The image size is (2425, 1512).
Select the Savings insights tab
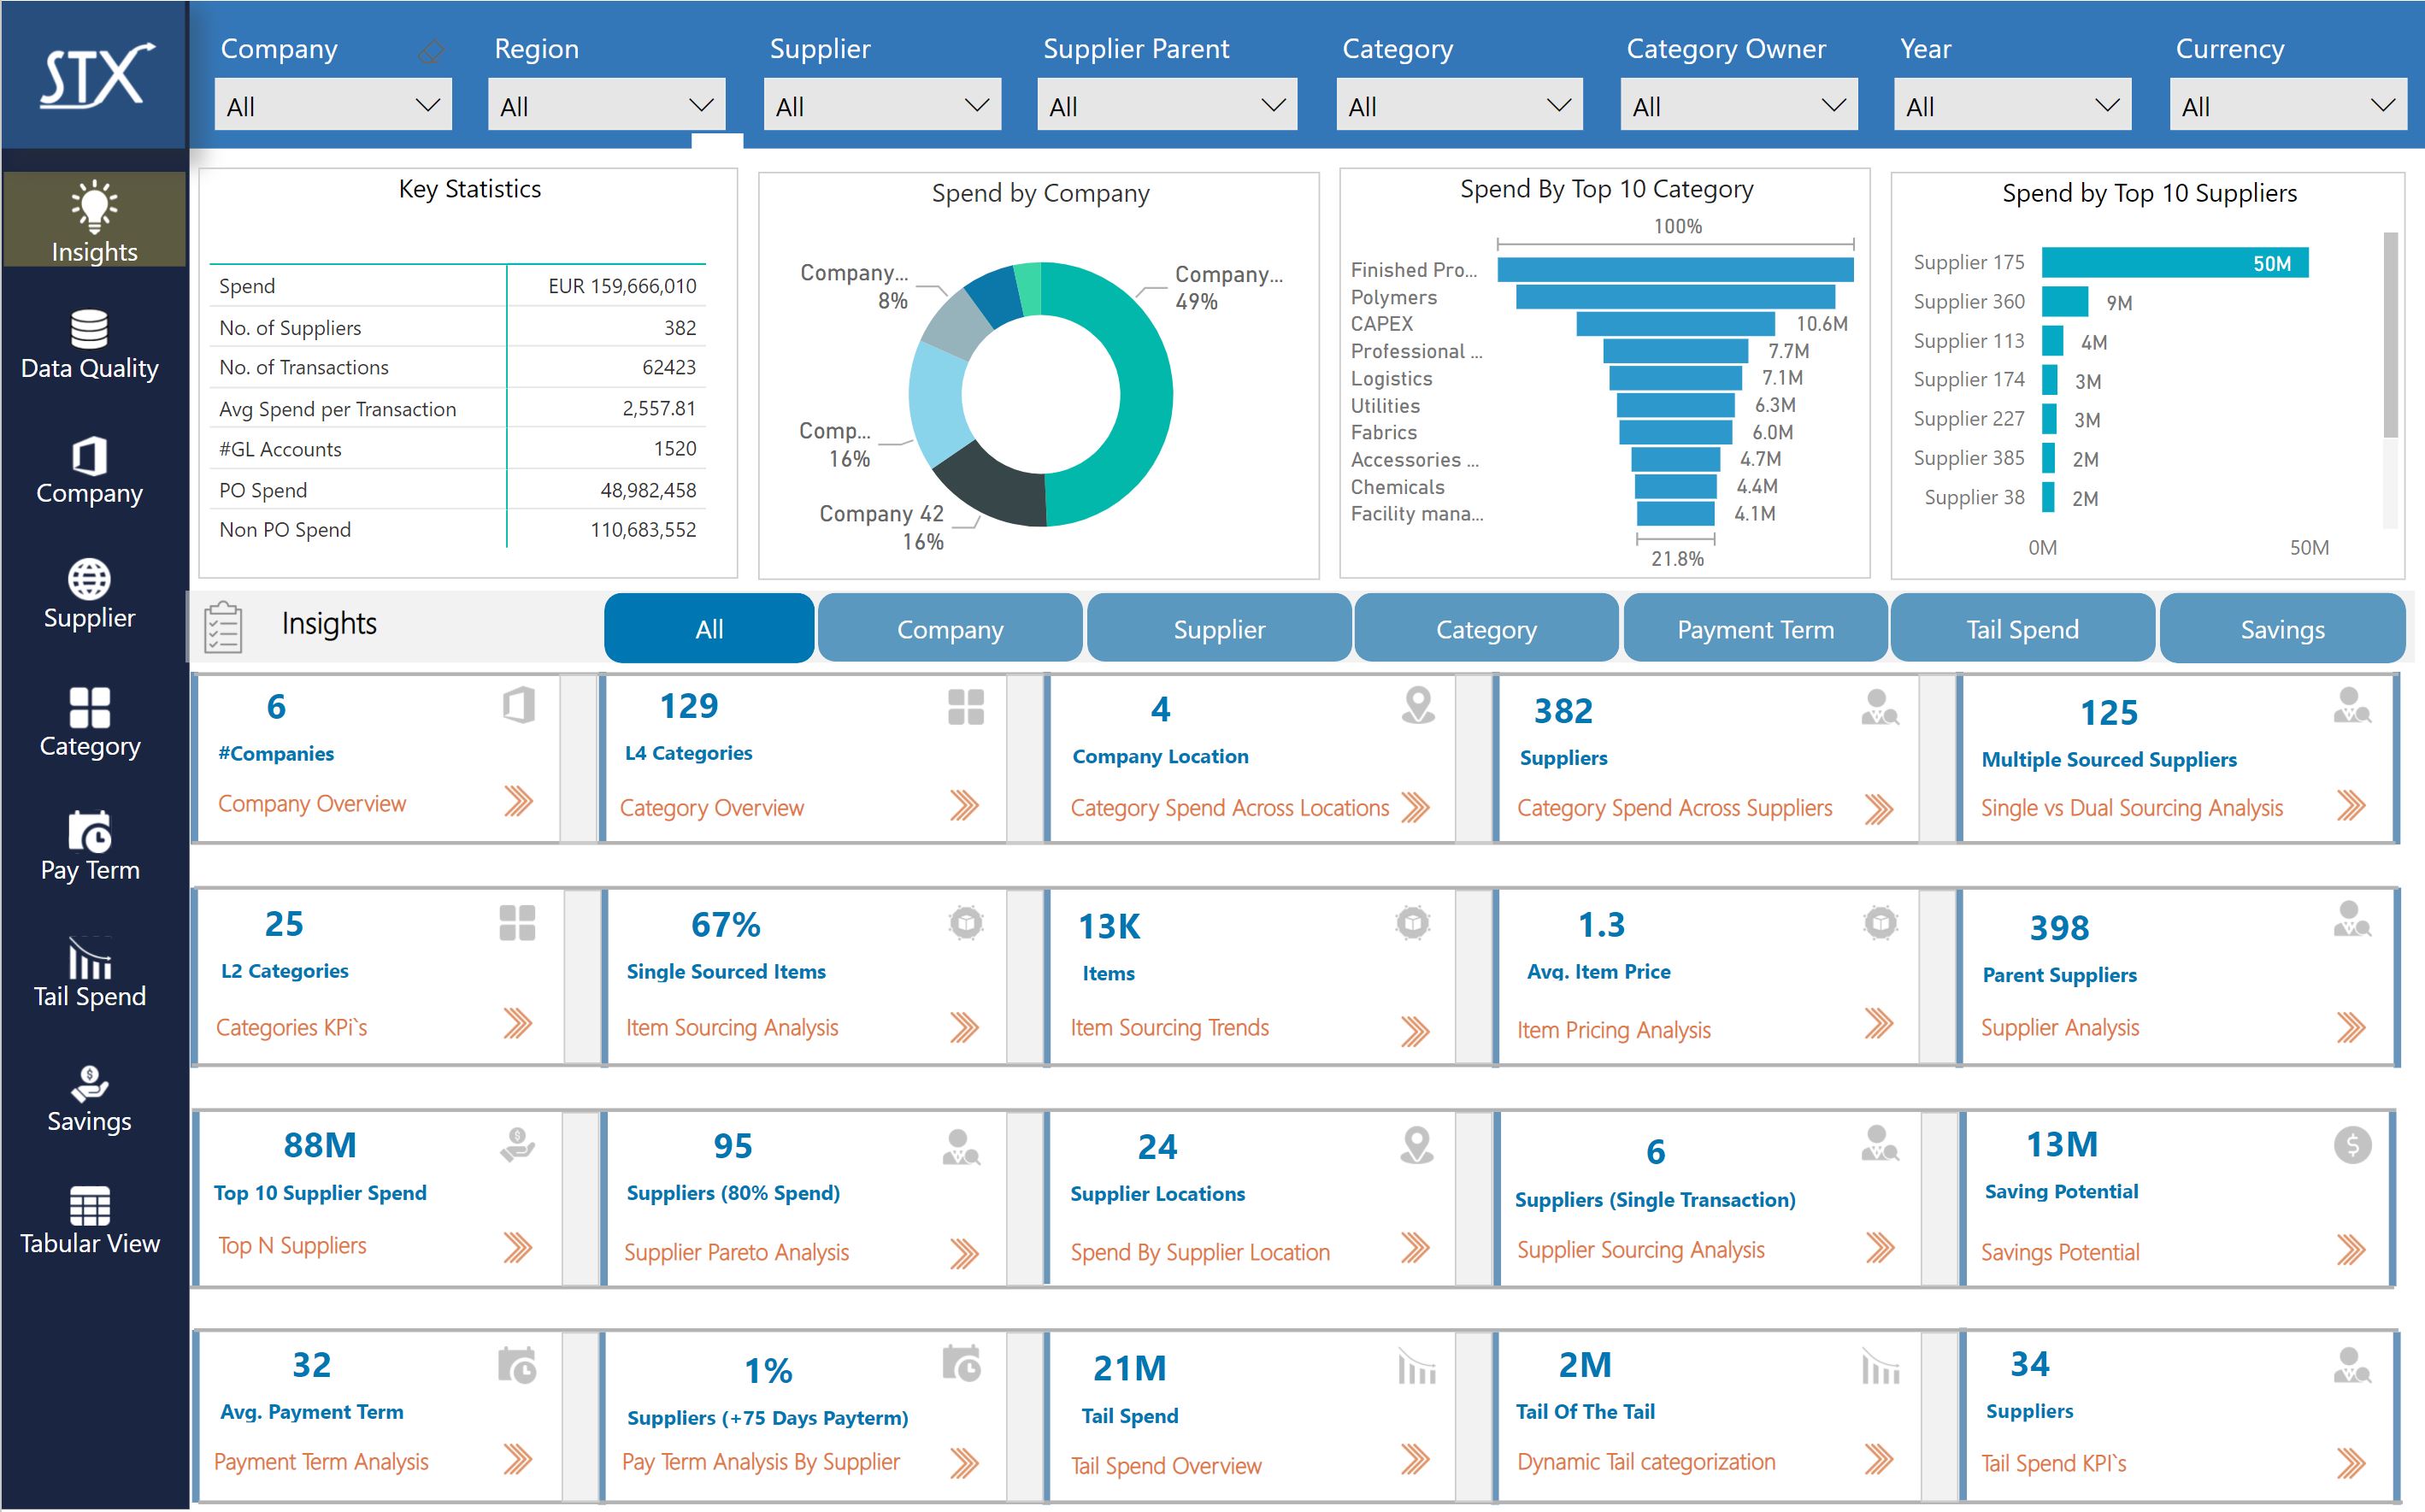2282,629
